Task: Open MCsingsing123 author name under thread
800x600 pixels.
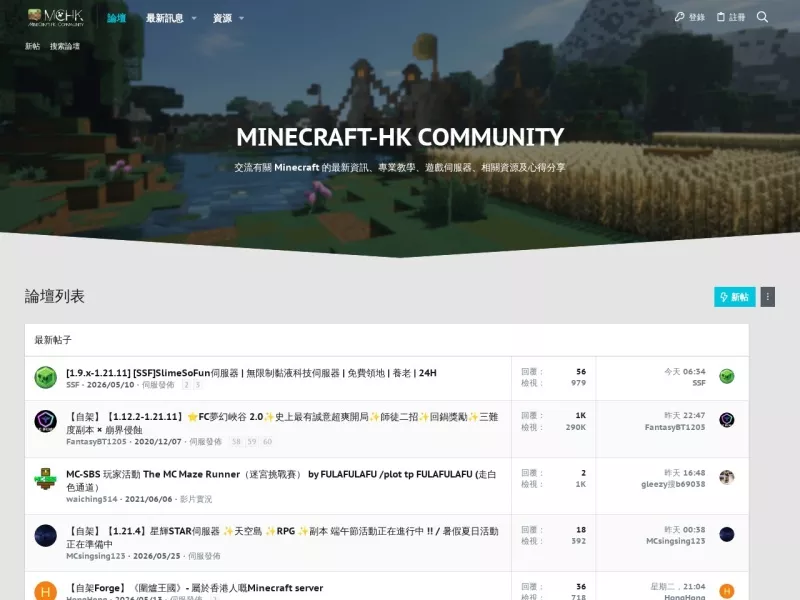Action: click(95, 556)
